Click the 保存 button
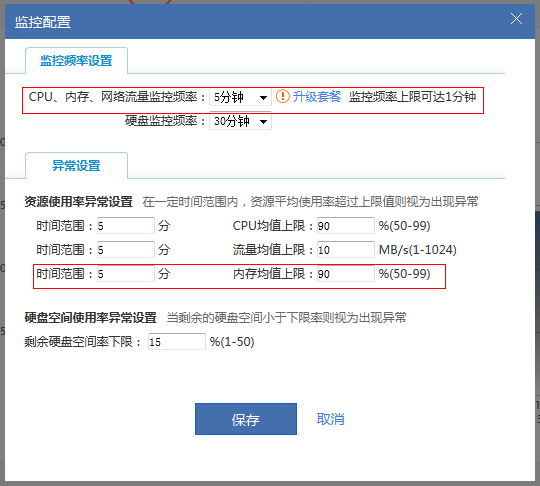540x486 pixels. click(x=246, y=419)
